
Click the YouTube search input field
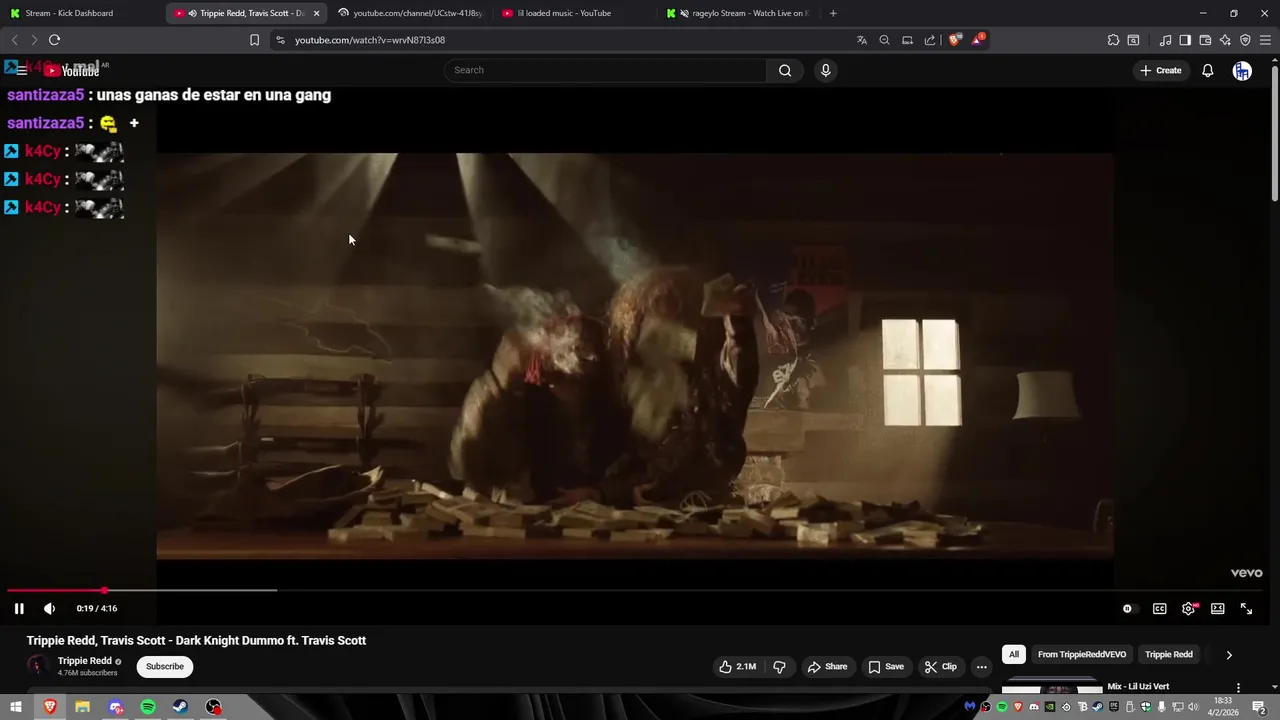[x=605, y=70]
